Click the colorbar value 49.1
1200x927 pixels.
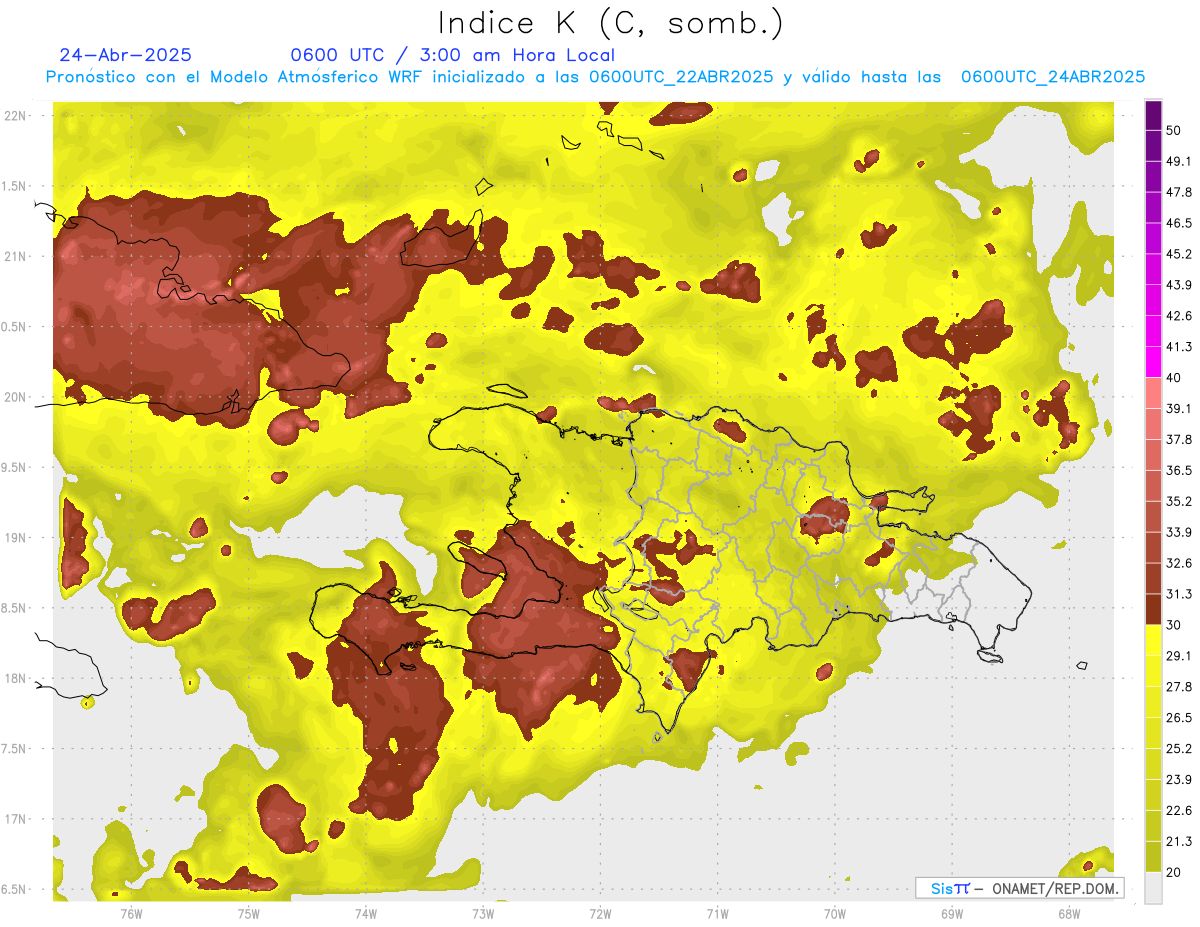click(1179, 161)
